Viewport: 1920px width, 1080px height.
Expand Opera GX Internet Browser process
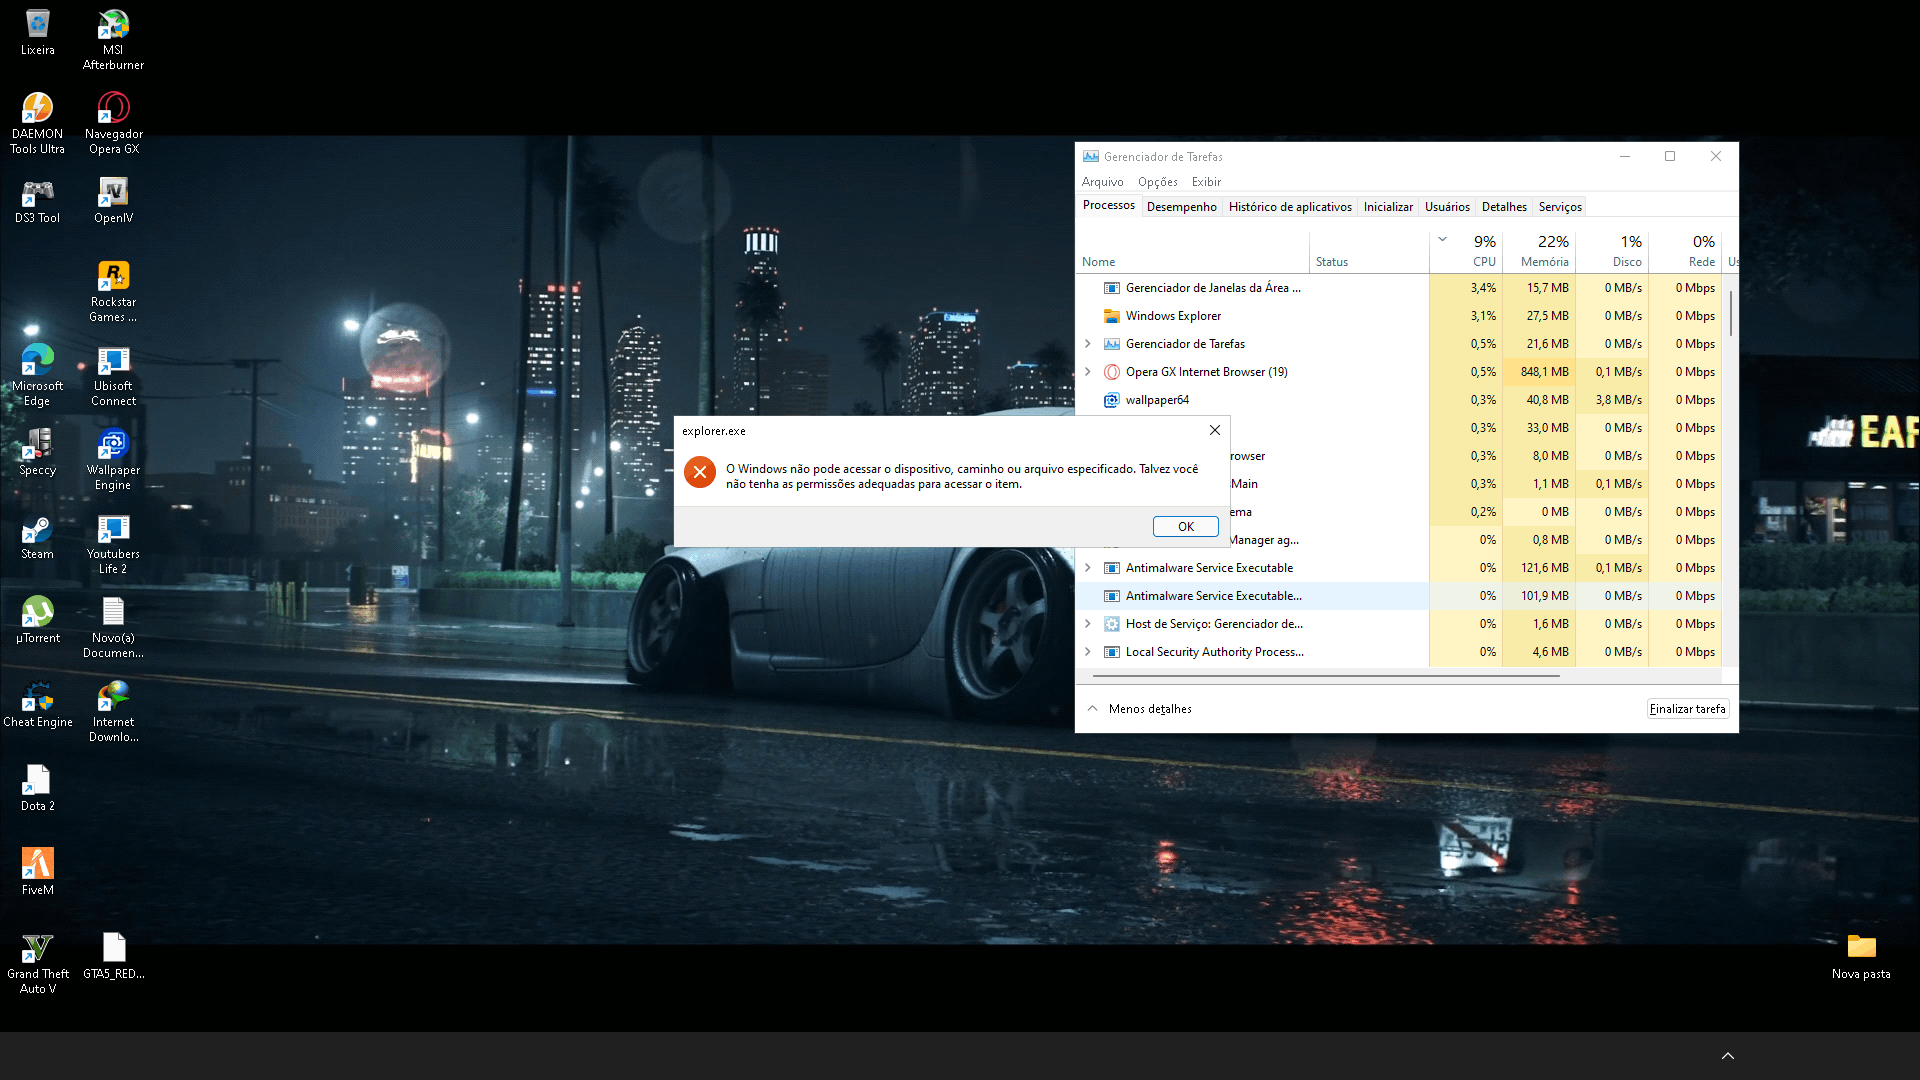tap(1088, 371)
